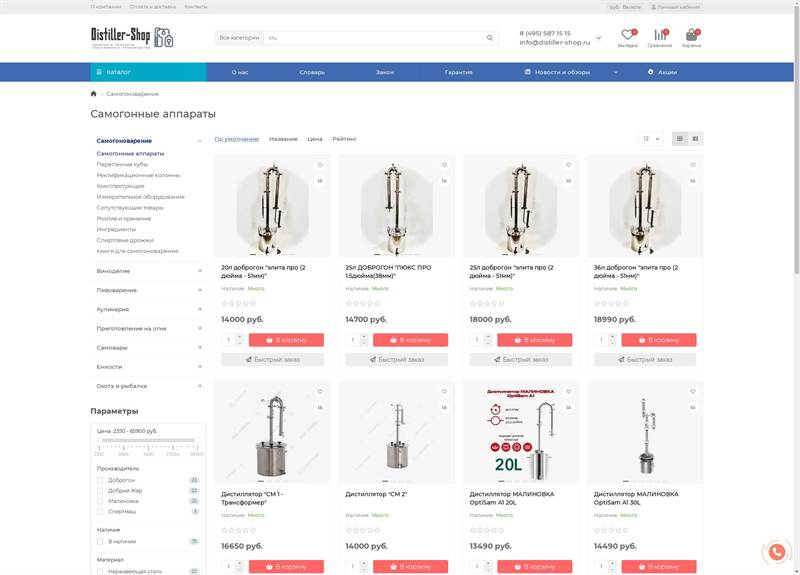Go to the Гарантия menu item

(x=459, y=72)
